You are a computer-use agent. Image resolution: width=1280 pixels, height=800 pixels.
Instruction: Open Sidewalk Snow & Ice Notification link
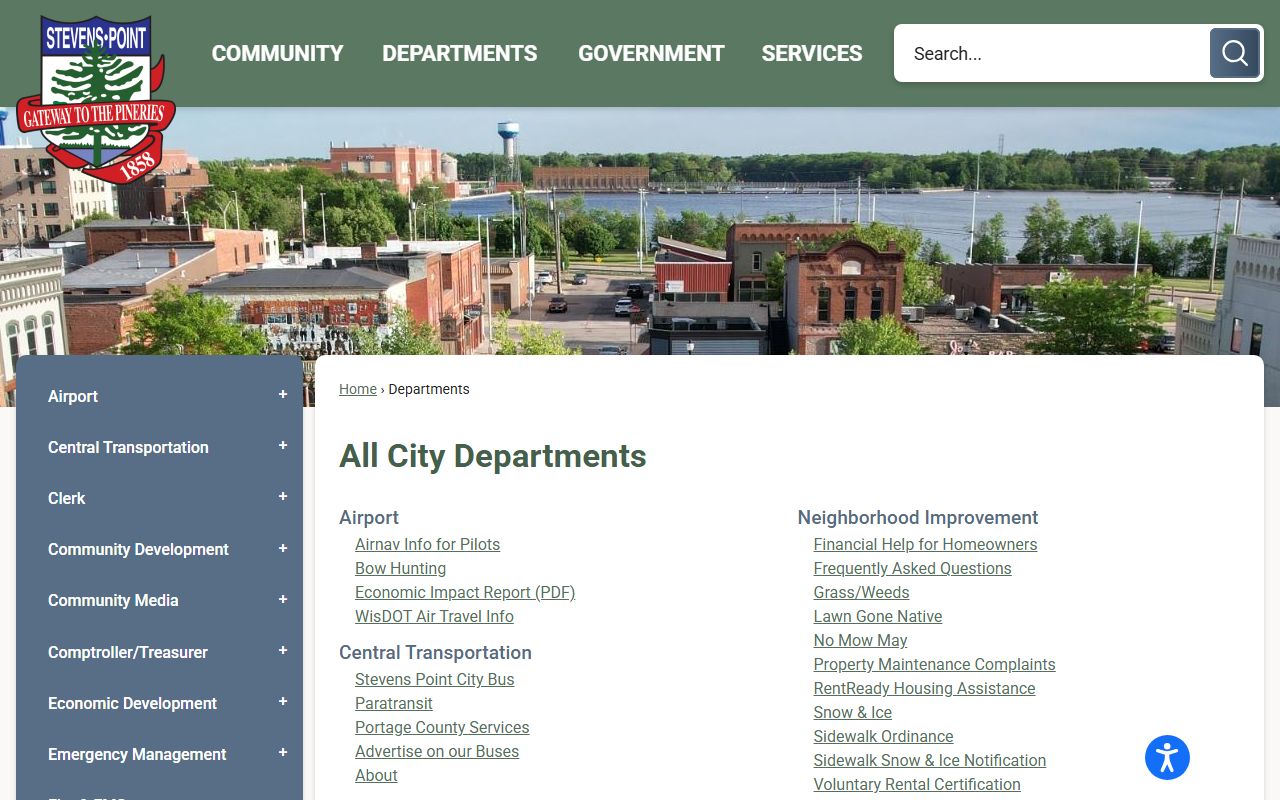[930, 760]
